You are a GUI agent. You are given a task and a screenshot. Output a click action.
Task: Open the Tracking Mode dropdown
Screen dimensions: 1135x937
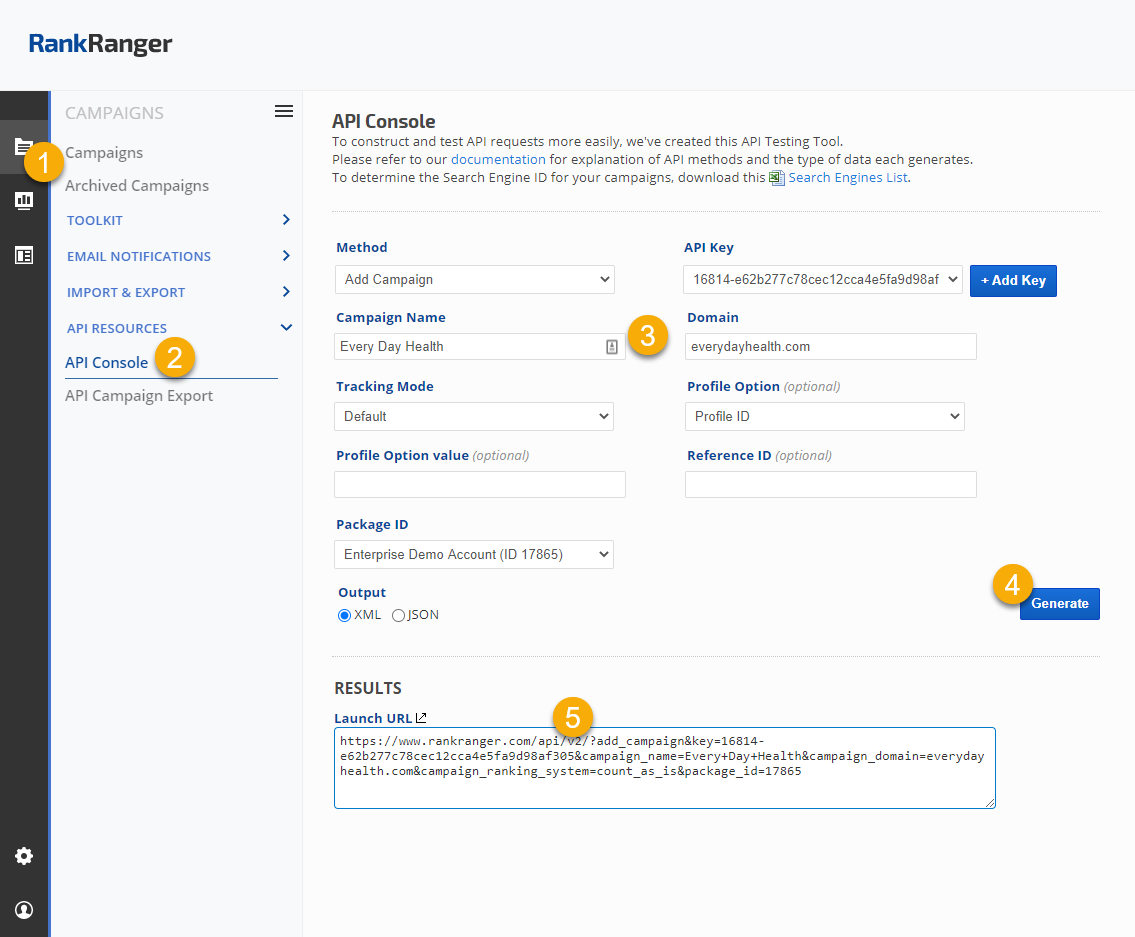pos(473,416)
